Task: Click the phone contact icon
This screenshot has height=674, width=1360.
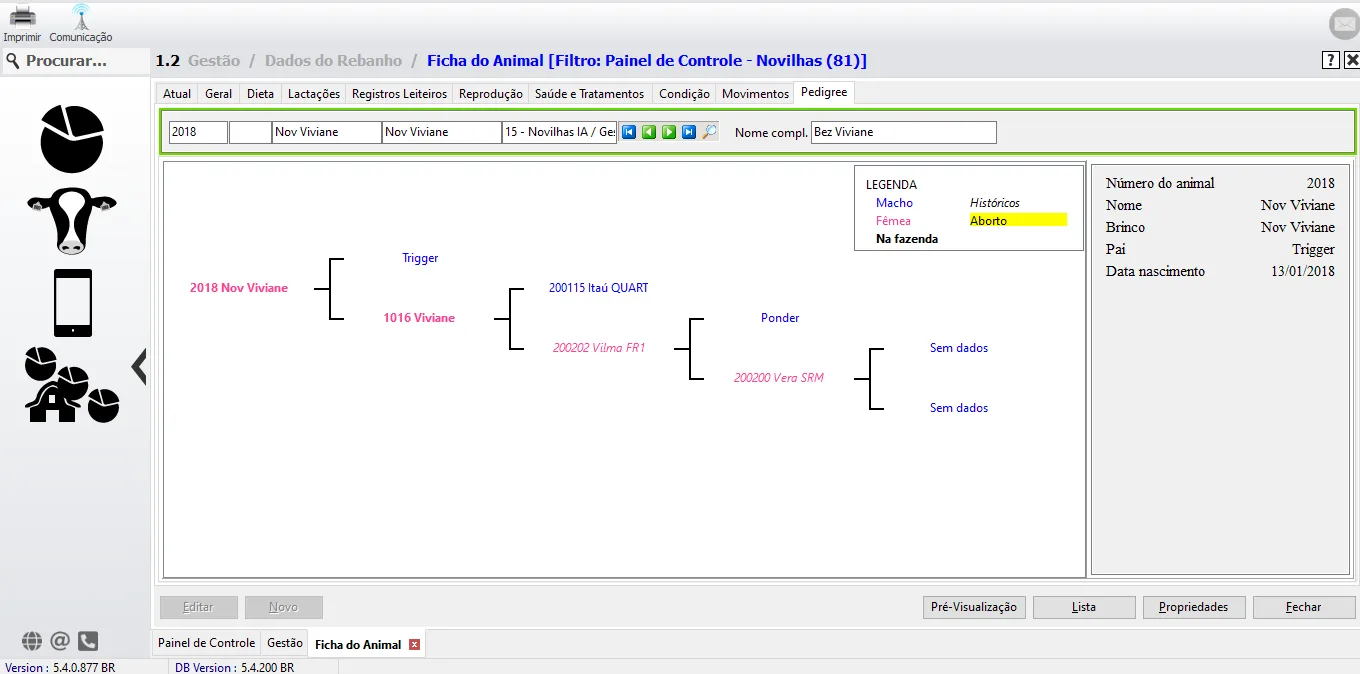Action: click(x=88, y=641)
